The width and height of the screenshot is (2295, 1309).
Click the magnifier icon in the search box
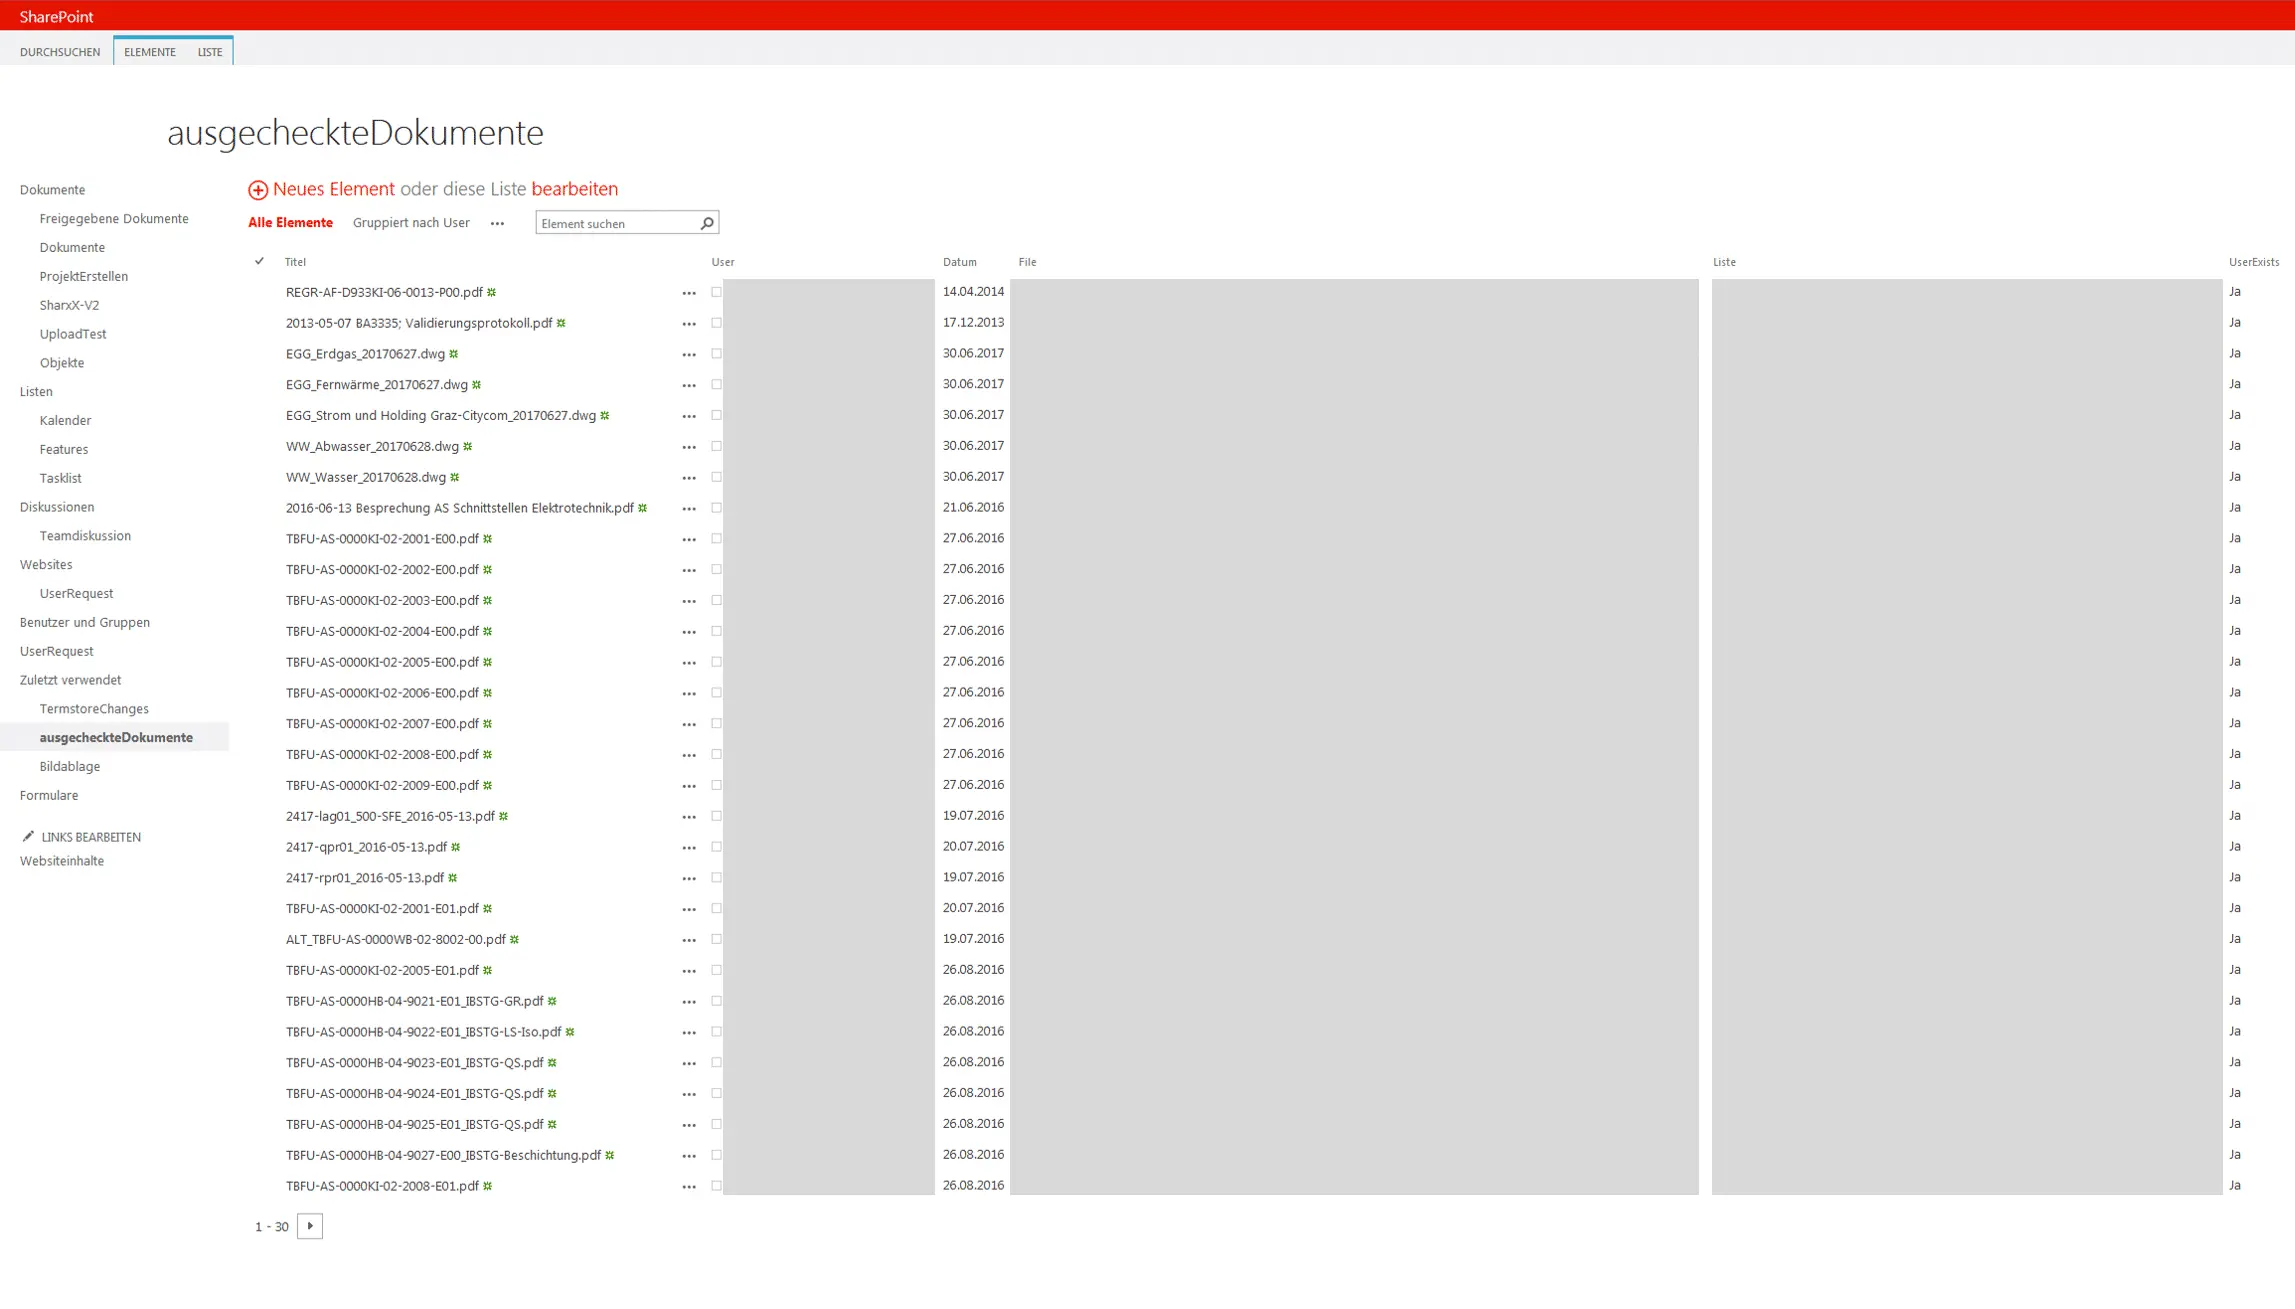[707, 222]
